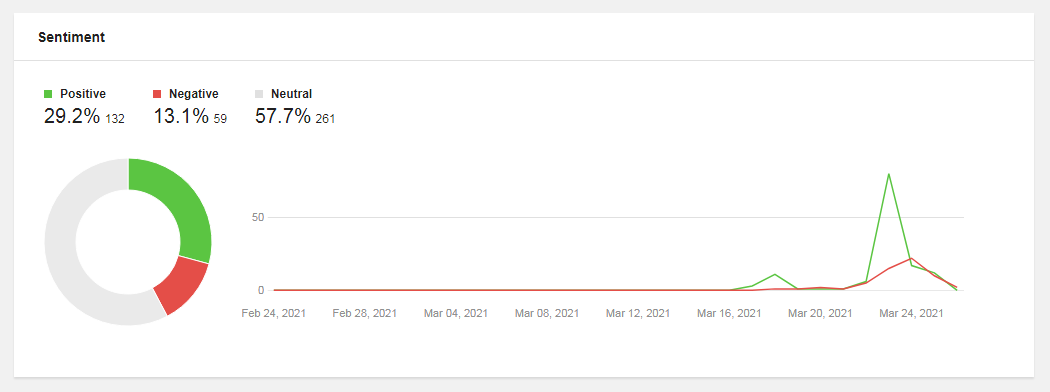1050x392 pixels.
Task: Click the gray Neutral legend square
Action: 259,94
